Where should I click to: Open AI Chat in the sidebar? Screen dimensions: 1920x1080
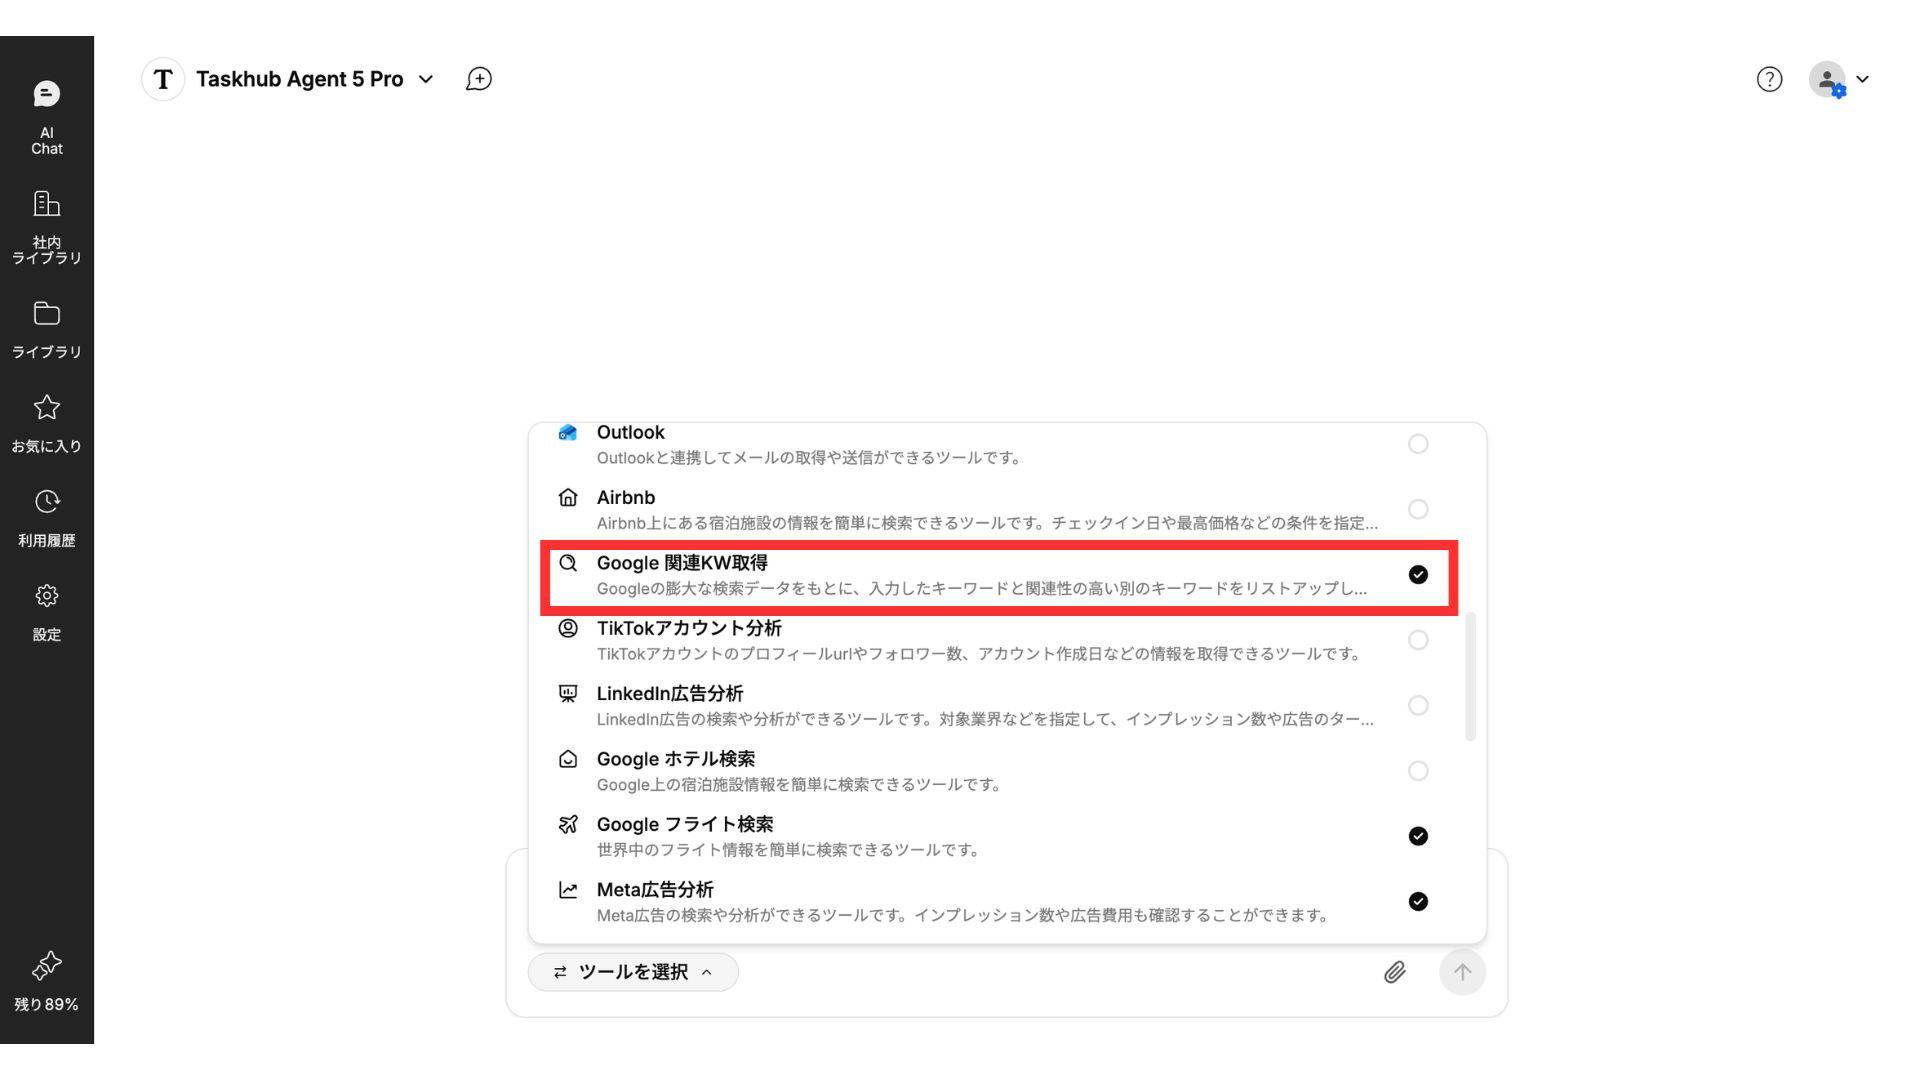pyautogui.click(x=46, y=118)
